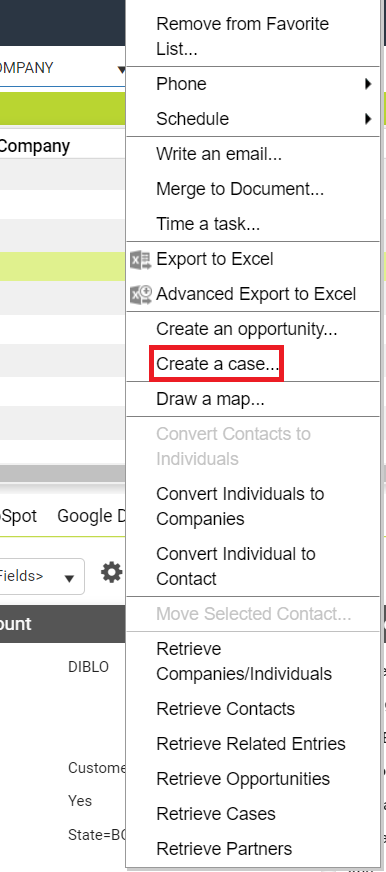Choose Draw a map option
386x872 pixels.
pos(210,399)
